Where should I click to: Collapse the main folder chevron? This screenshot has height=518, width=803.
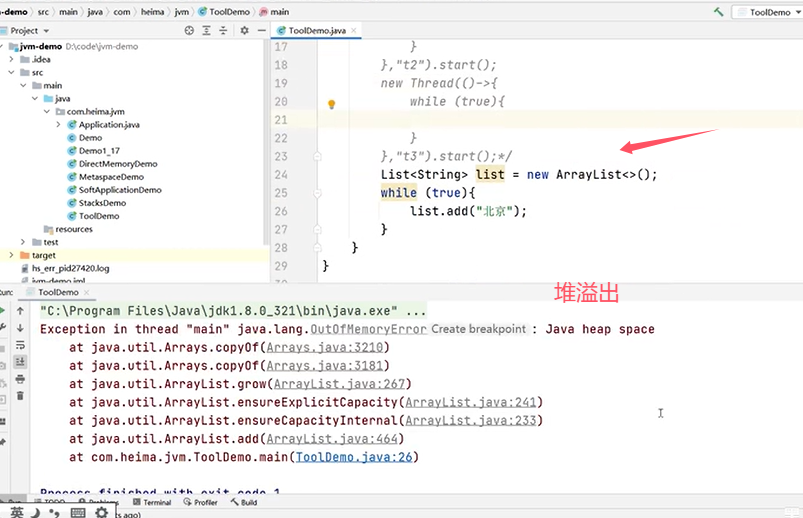23,86
